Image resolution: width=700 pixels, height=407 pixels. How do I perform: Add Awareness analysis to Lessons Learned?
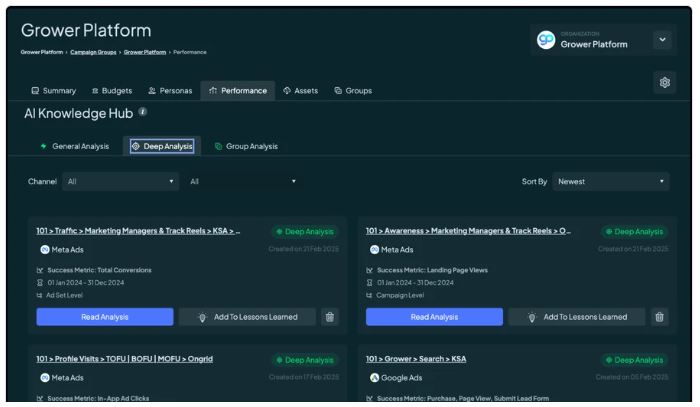point(577,317)
